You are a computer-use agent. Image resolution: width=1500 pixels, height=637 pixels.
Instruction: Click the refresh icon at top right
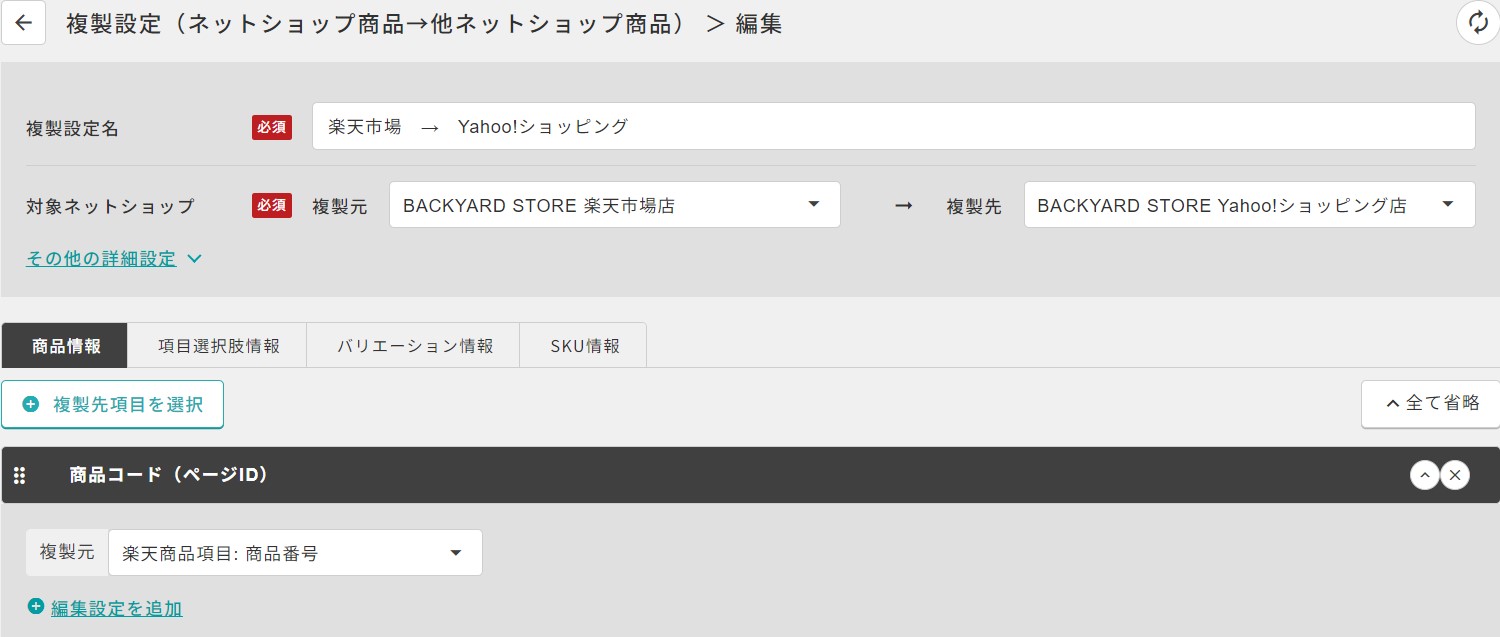click(1477, 23)
